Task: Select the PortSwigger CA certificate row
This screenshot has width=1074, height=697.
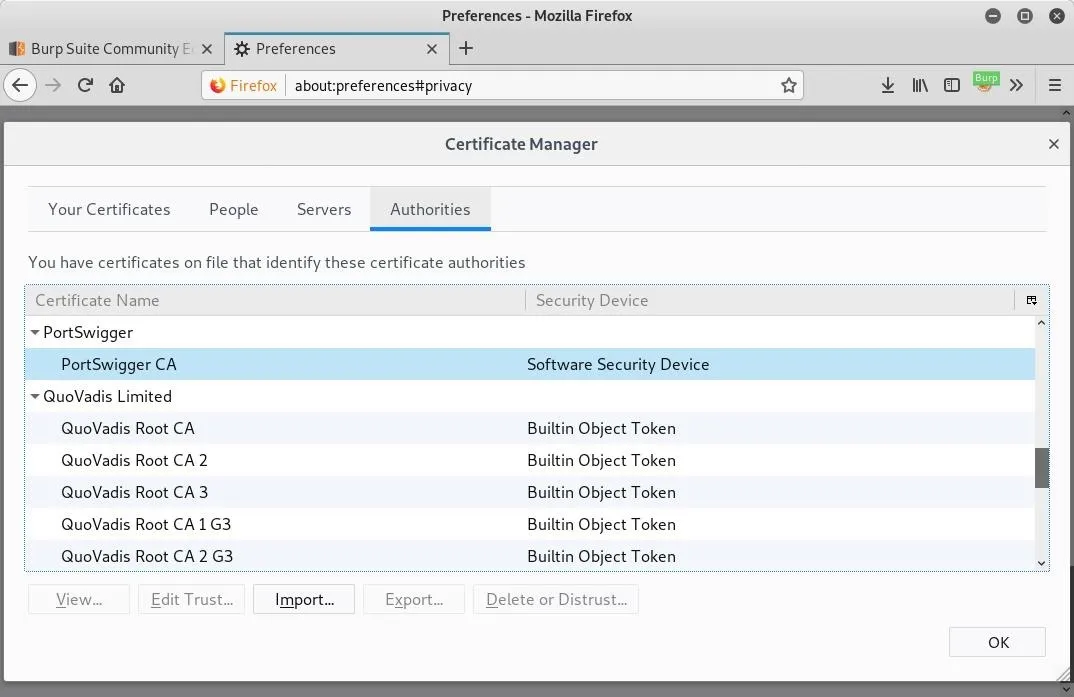Action: 530,364
